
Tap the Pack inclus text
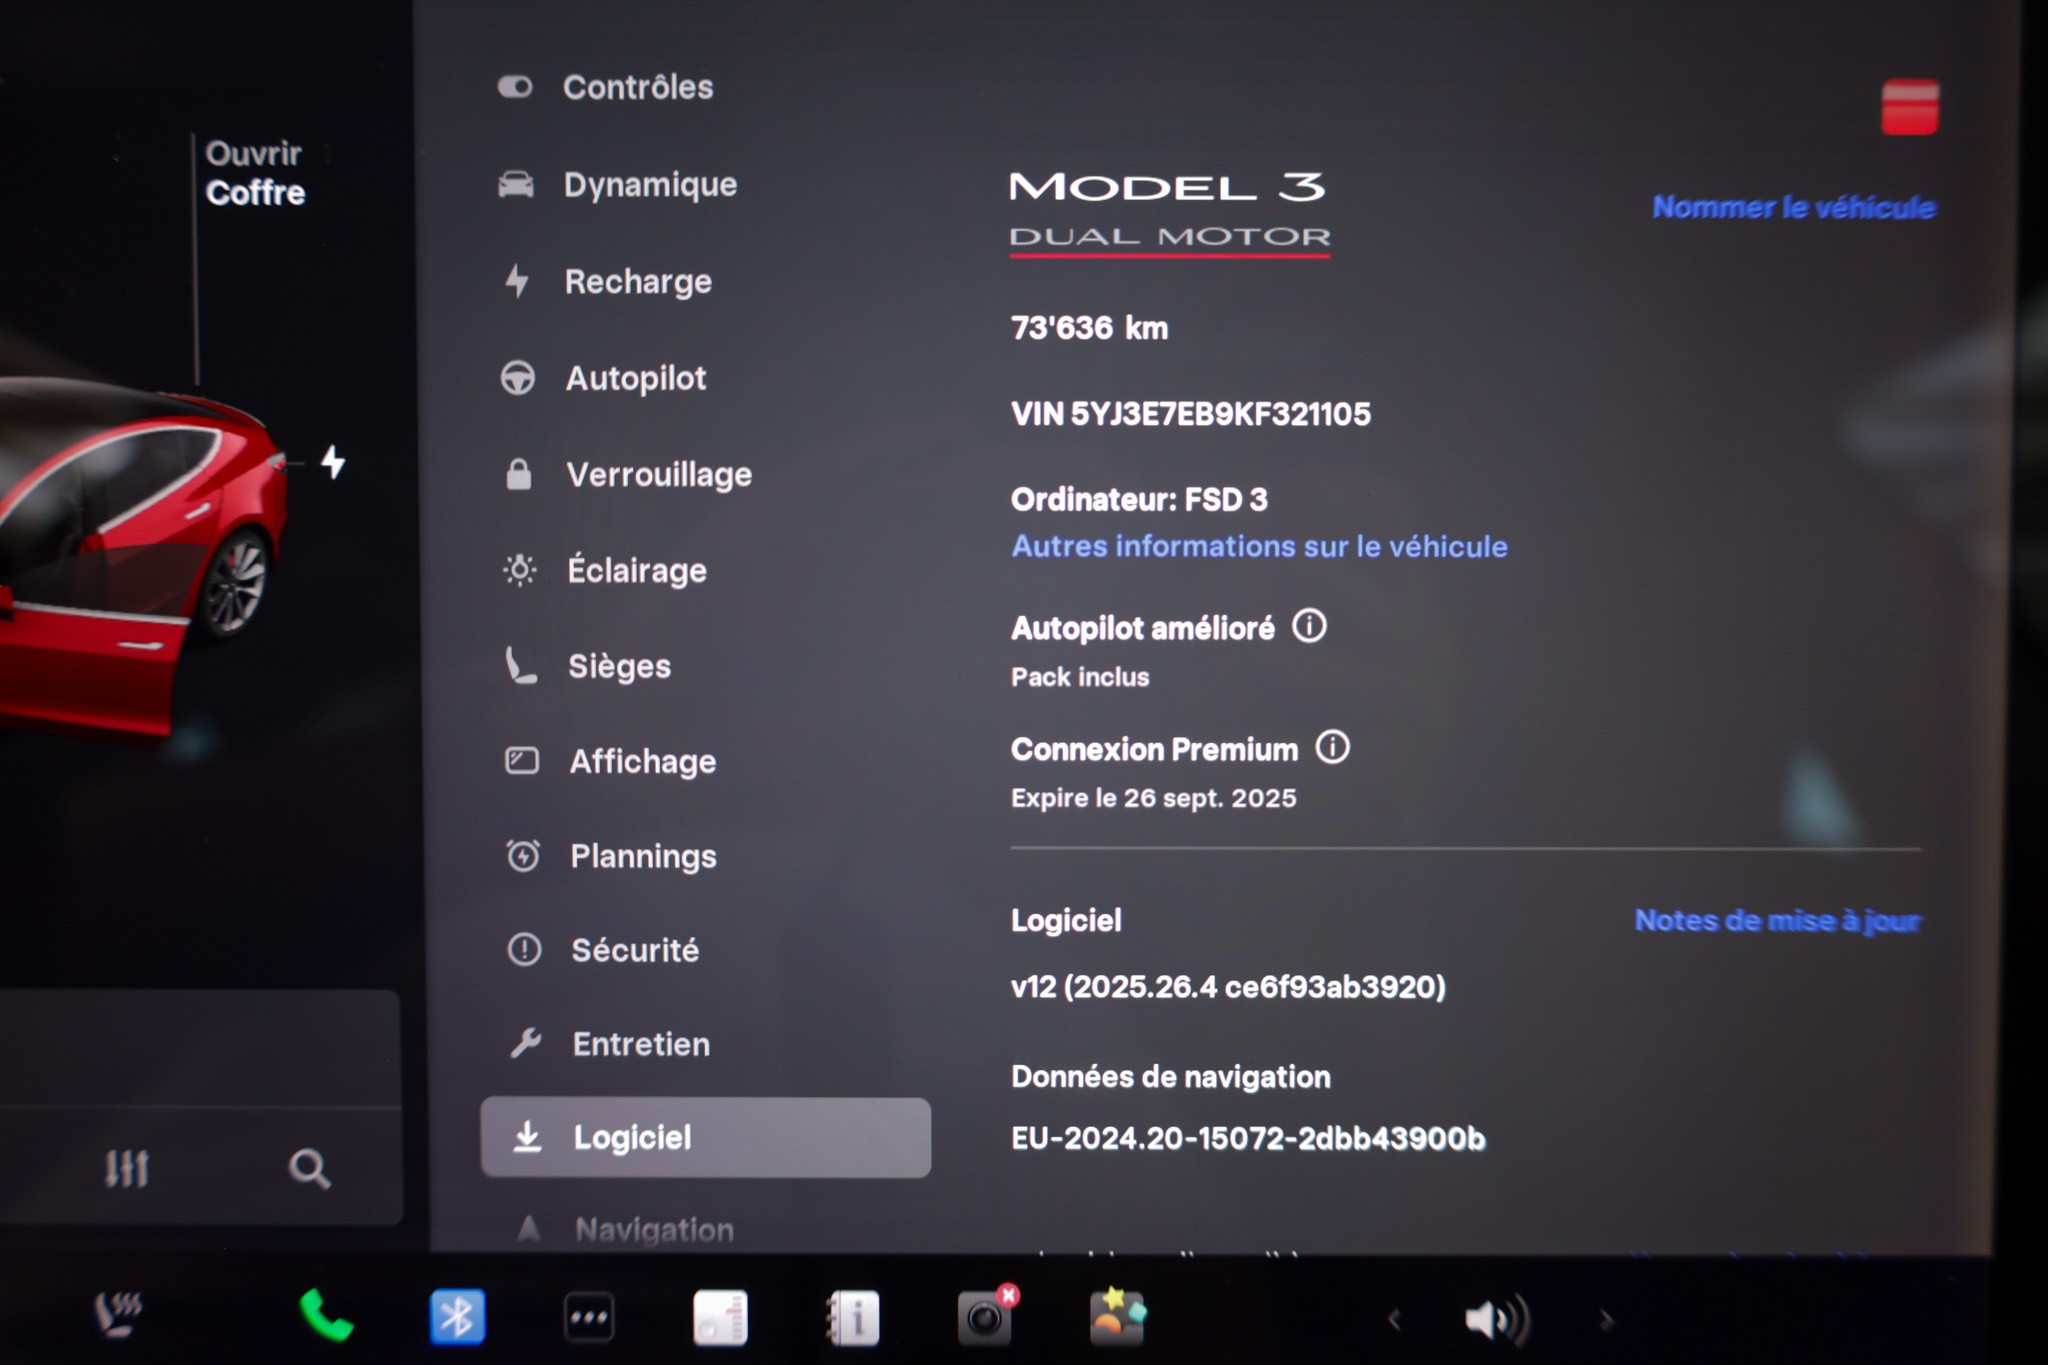[1080, 677]
